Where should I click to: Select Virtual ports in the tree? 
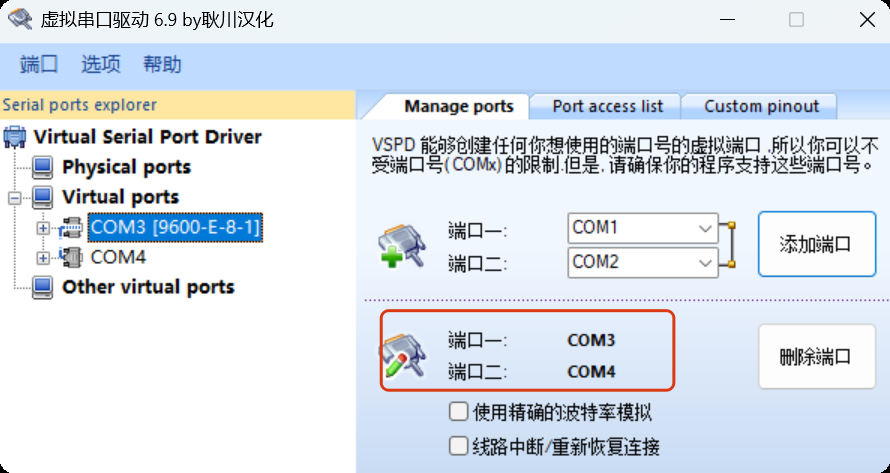click(120, 198)
